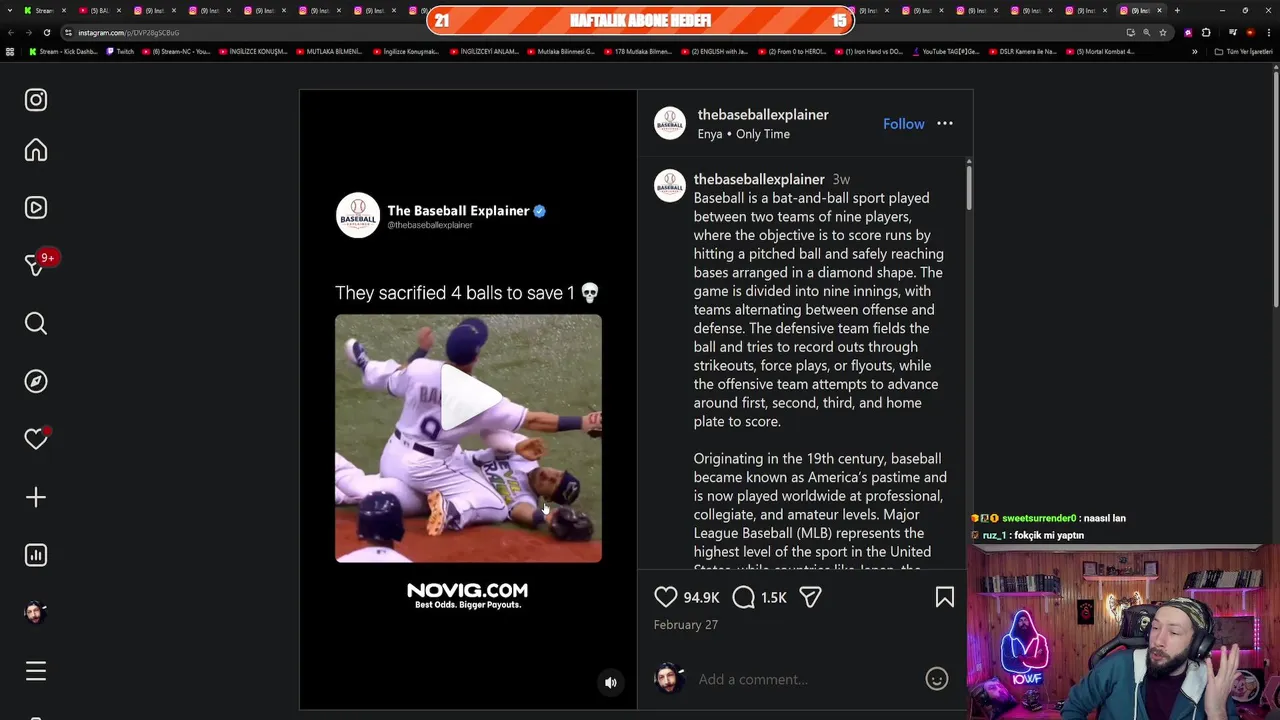Open the Search magnifier in sidebar
1280x720 pixels.
pos(36,323)
